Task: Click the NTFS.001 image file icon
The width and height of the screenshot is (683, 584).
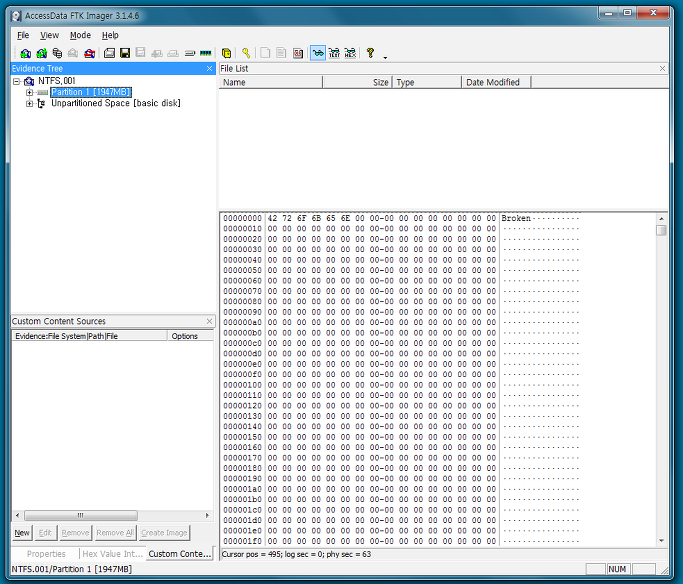Action: pyautogui.click(x=29, y=81)
